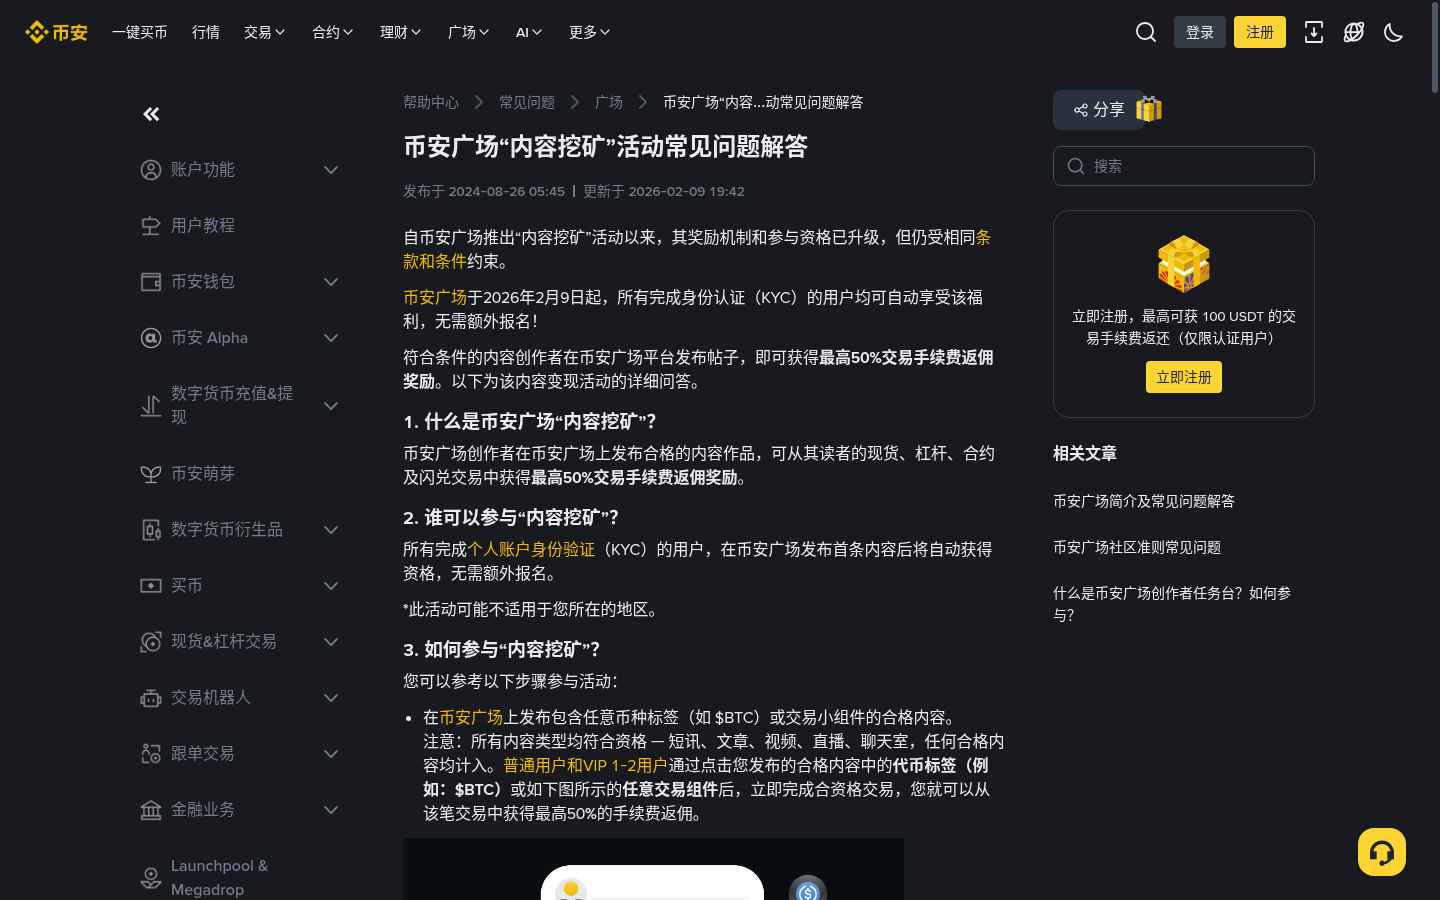Screen dimensions: 1440x900
Task: Expand the 数字货币充值&提现 chevron
Action: 331,406
